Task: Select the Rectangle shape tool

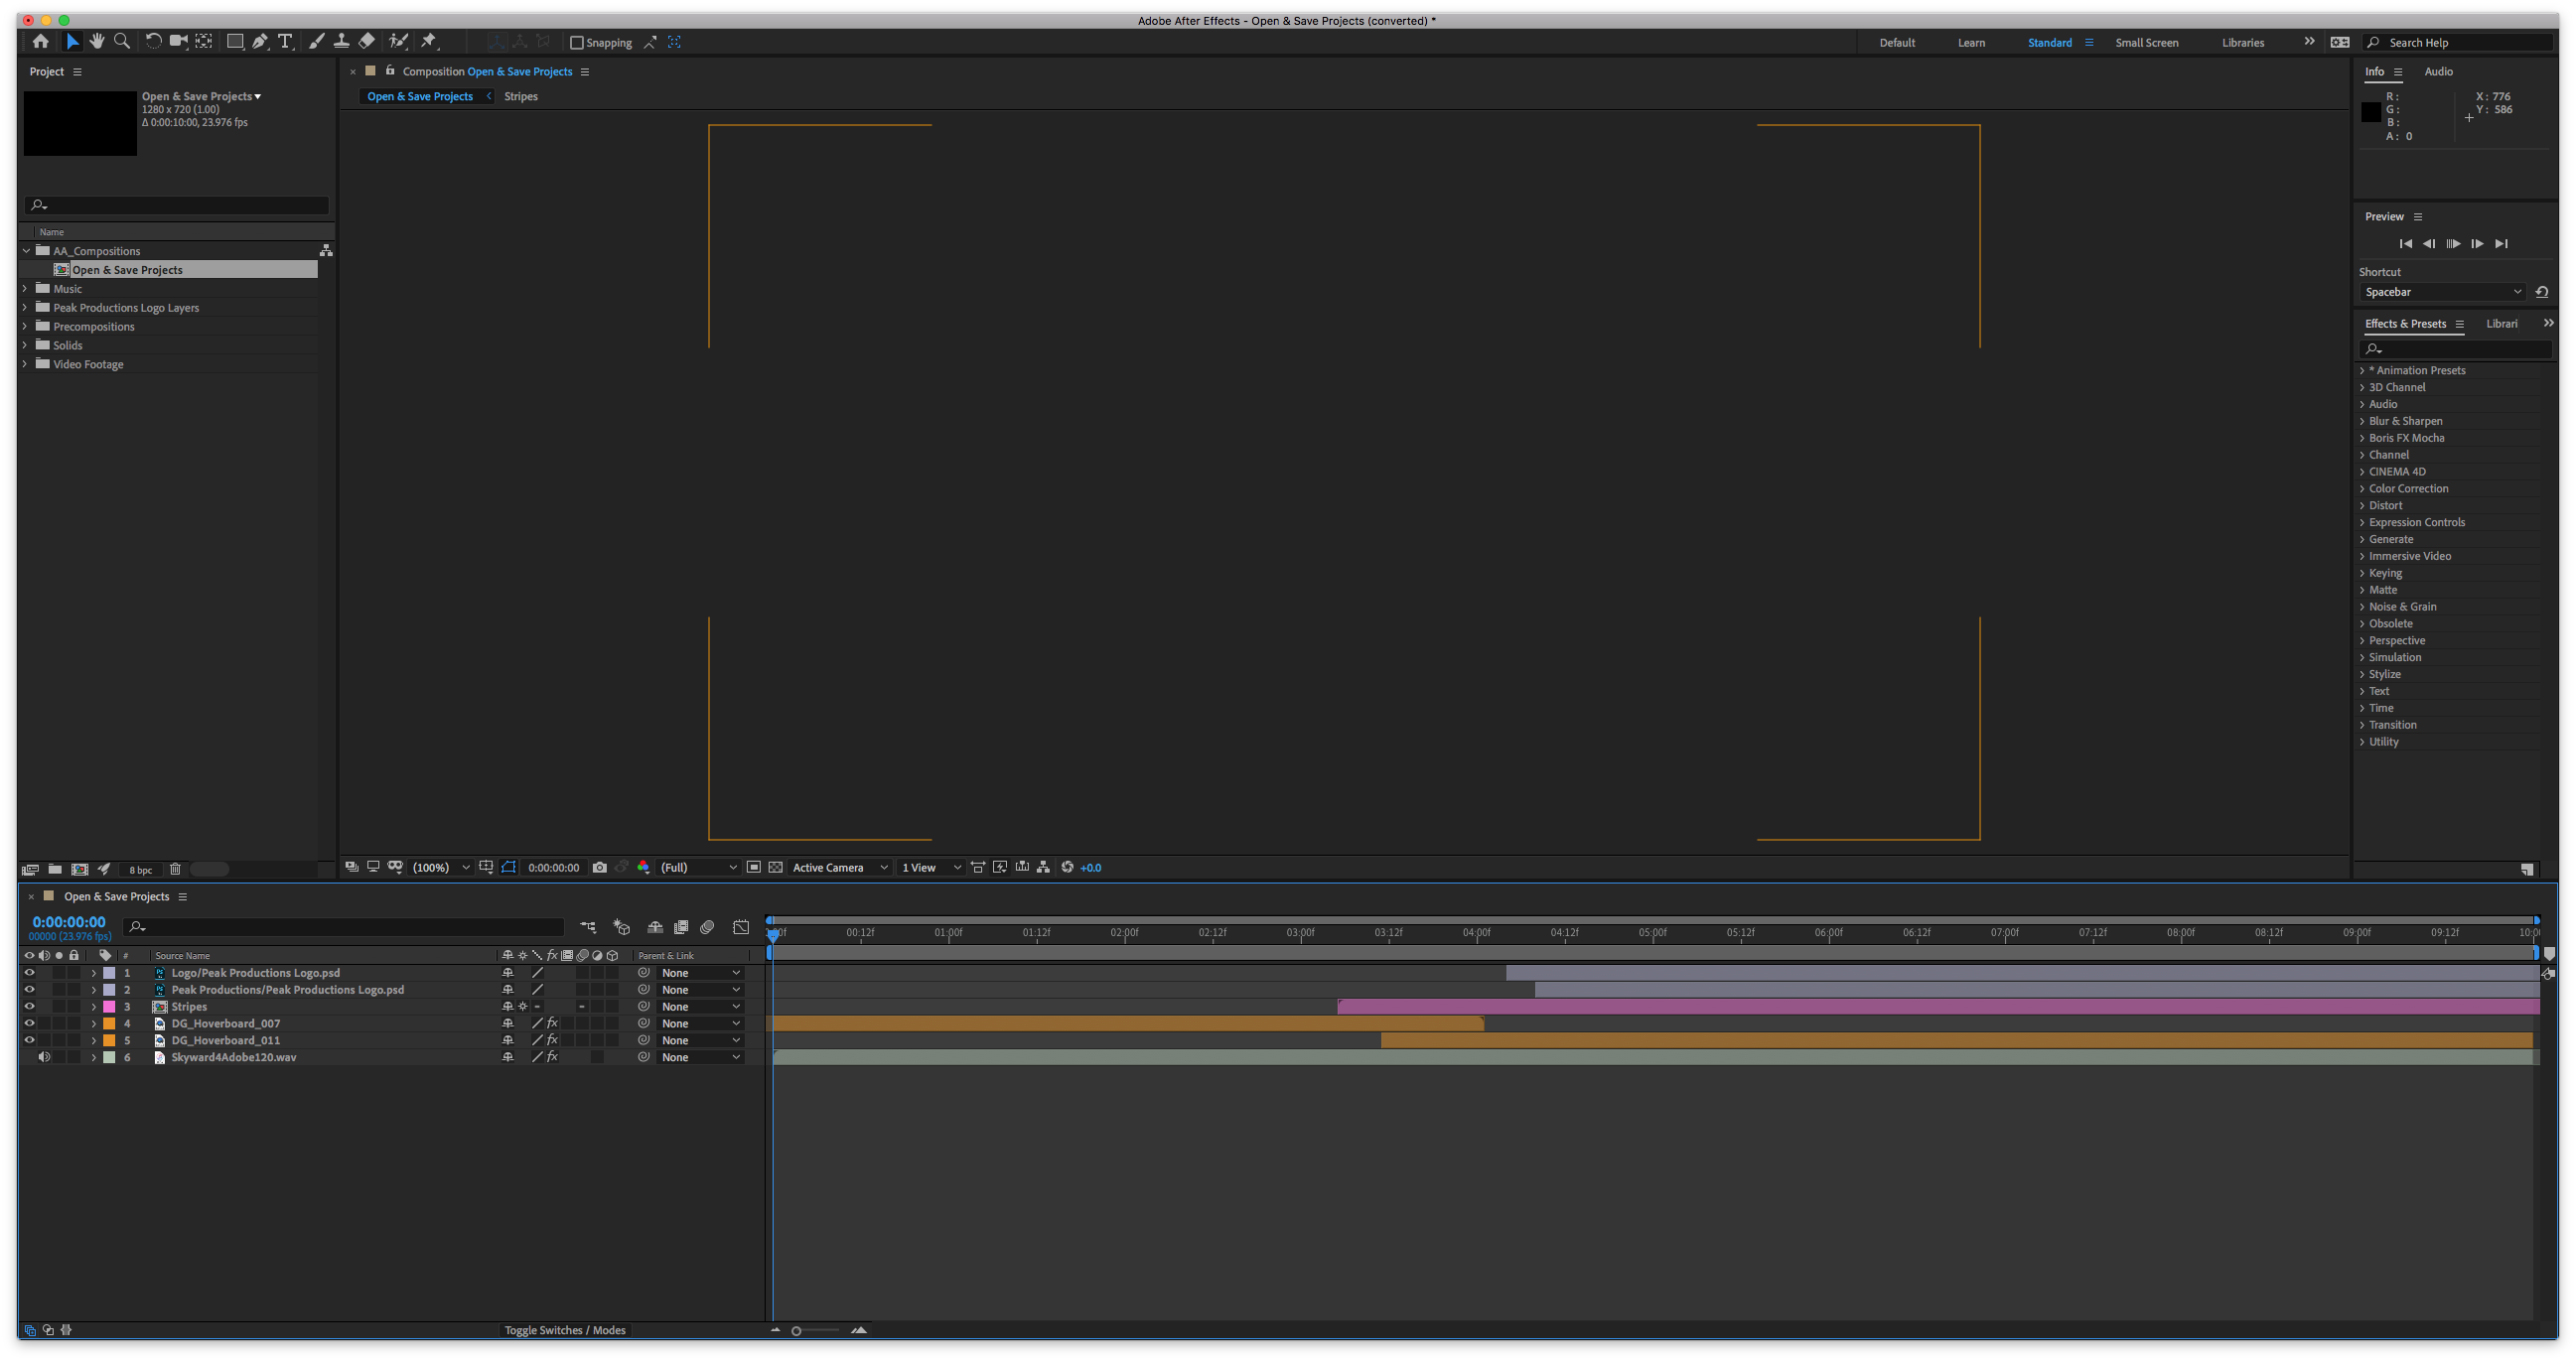Action: tap(235, 41)
